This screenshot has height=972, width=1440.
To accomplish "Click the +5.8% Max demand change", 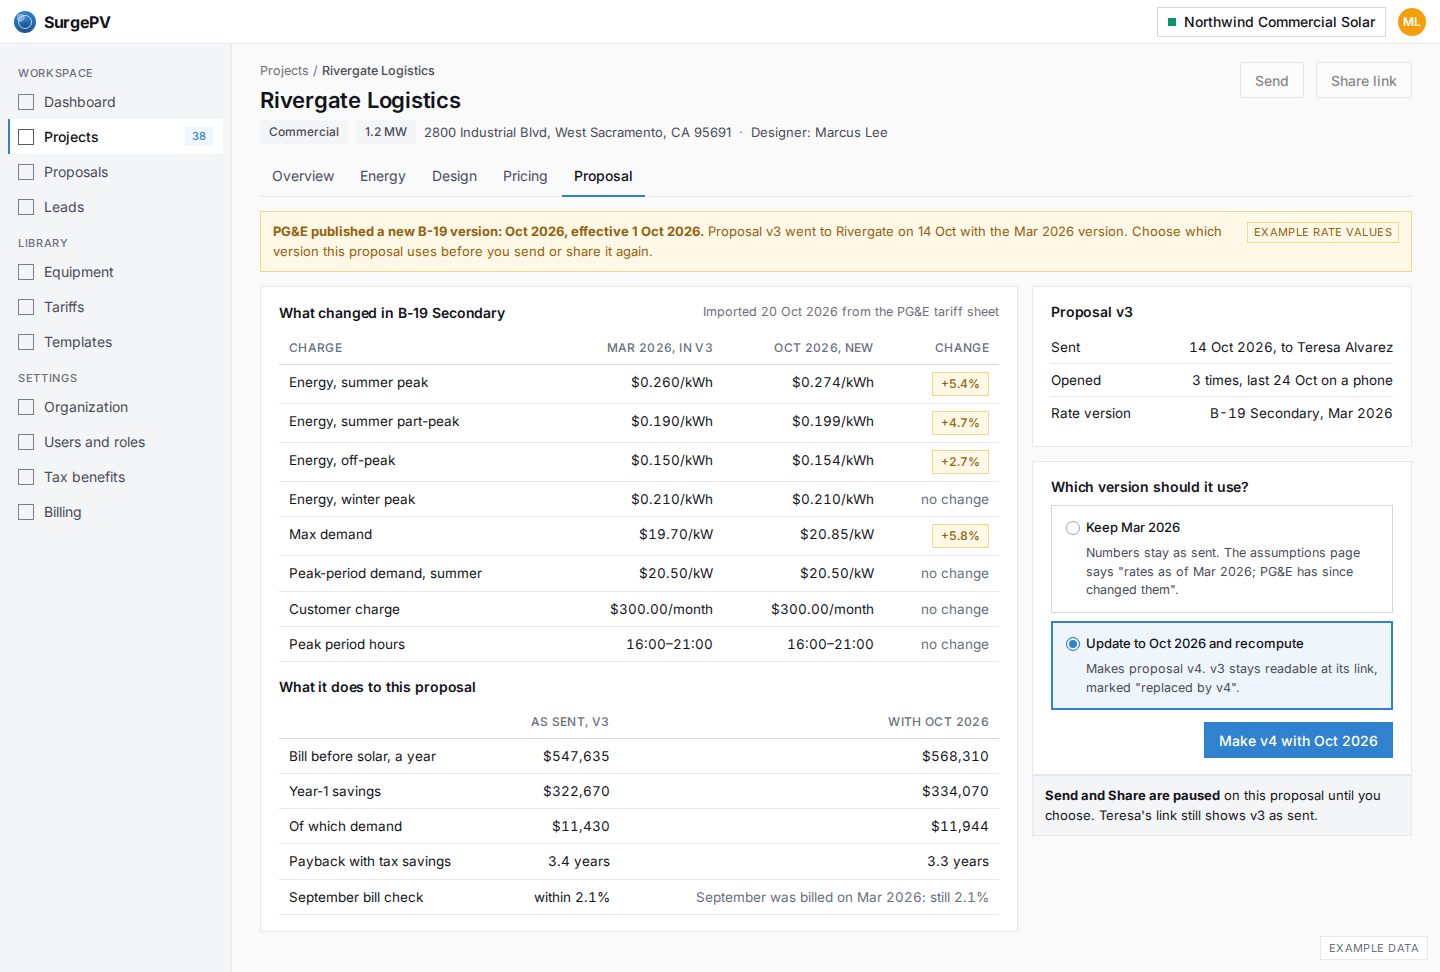I will pos(960,536).
